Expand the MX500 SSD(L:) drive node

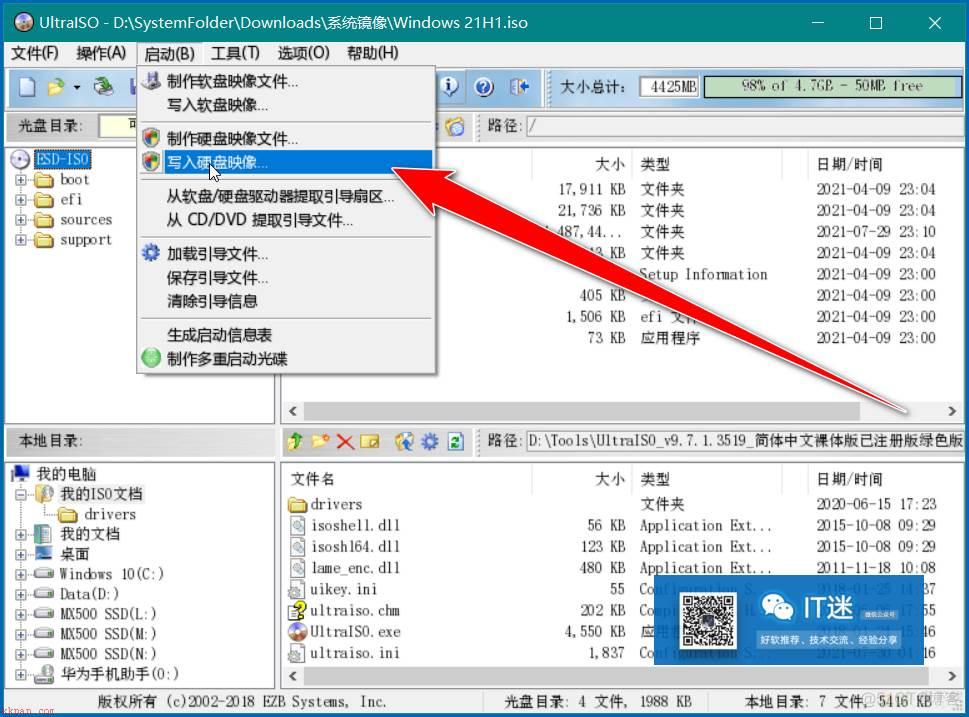point(21,614)
